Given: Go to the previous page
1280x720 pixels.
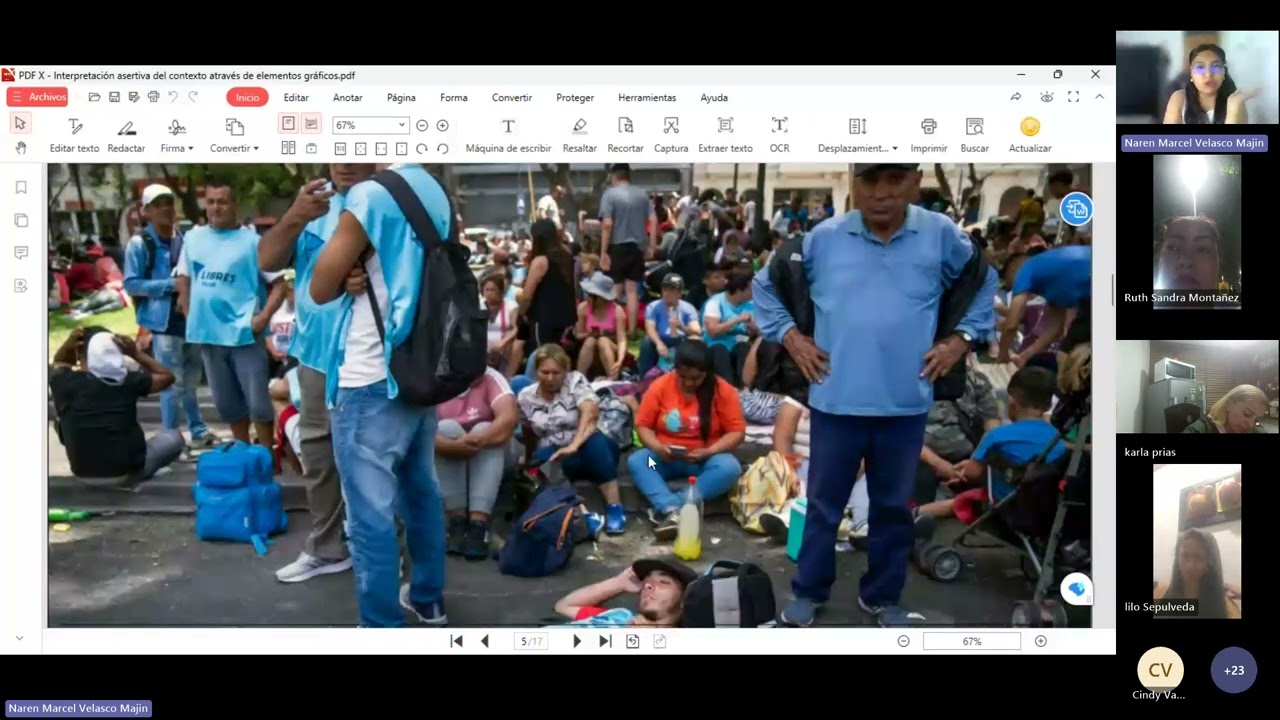Looking at the screenshot, I should click(x=485, y=641).
